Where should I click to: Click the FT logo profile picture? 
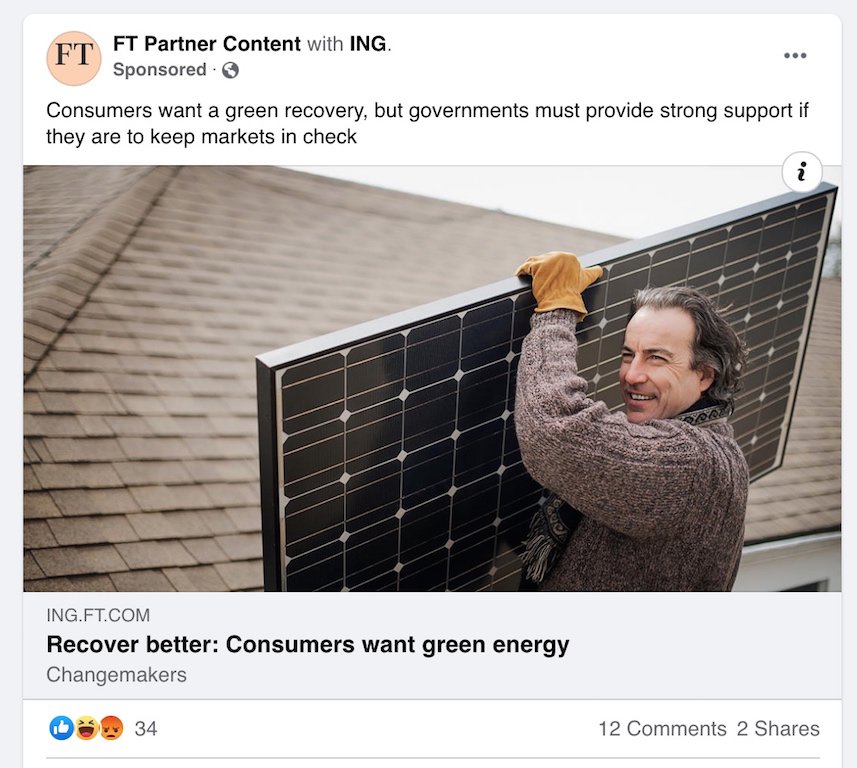(x=74, y=58)
